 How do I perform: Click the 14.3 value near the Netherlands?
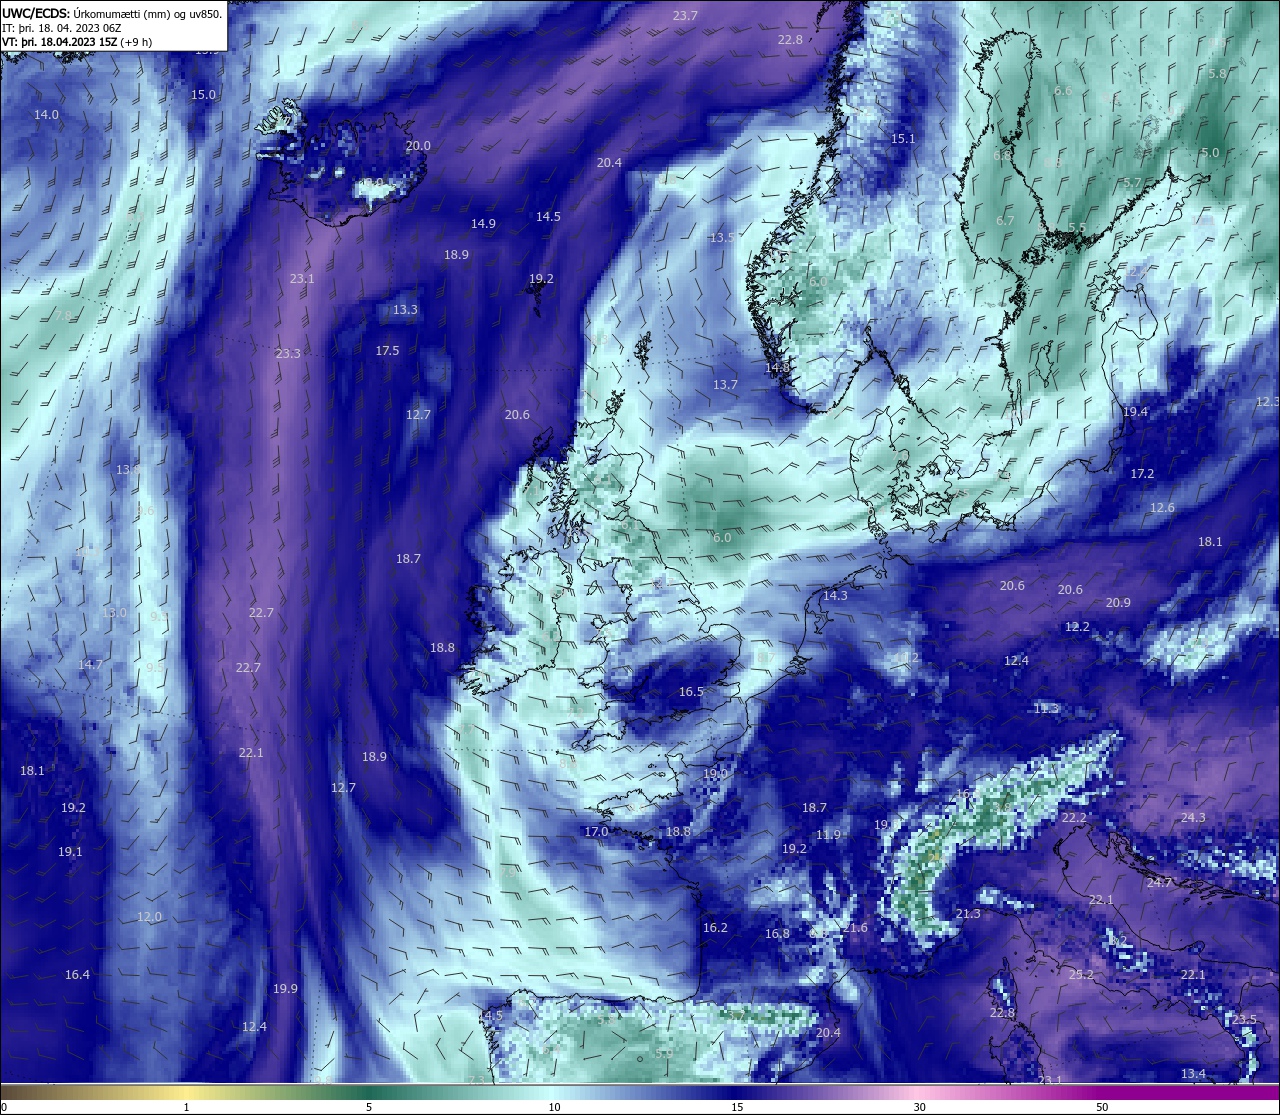(835, 596)
